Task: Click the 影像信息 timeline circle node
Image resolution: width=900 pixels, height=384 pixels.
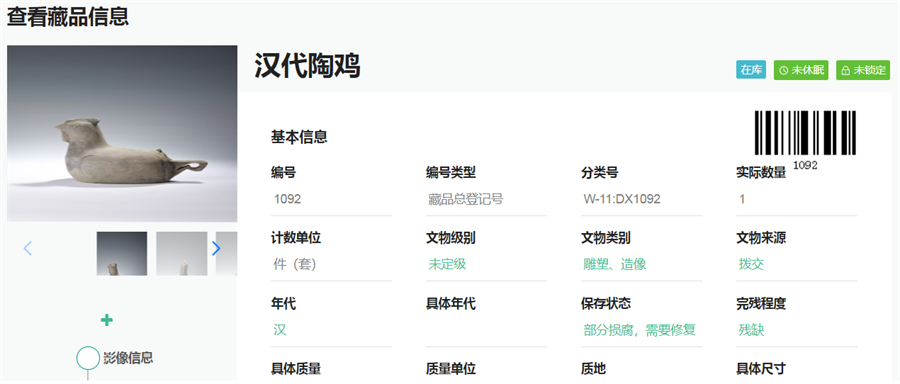Action: click(x=88, y=358)
